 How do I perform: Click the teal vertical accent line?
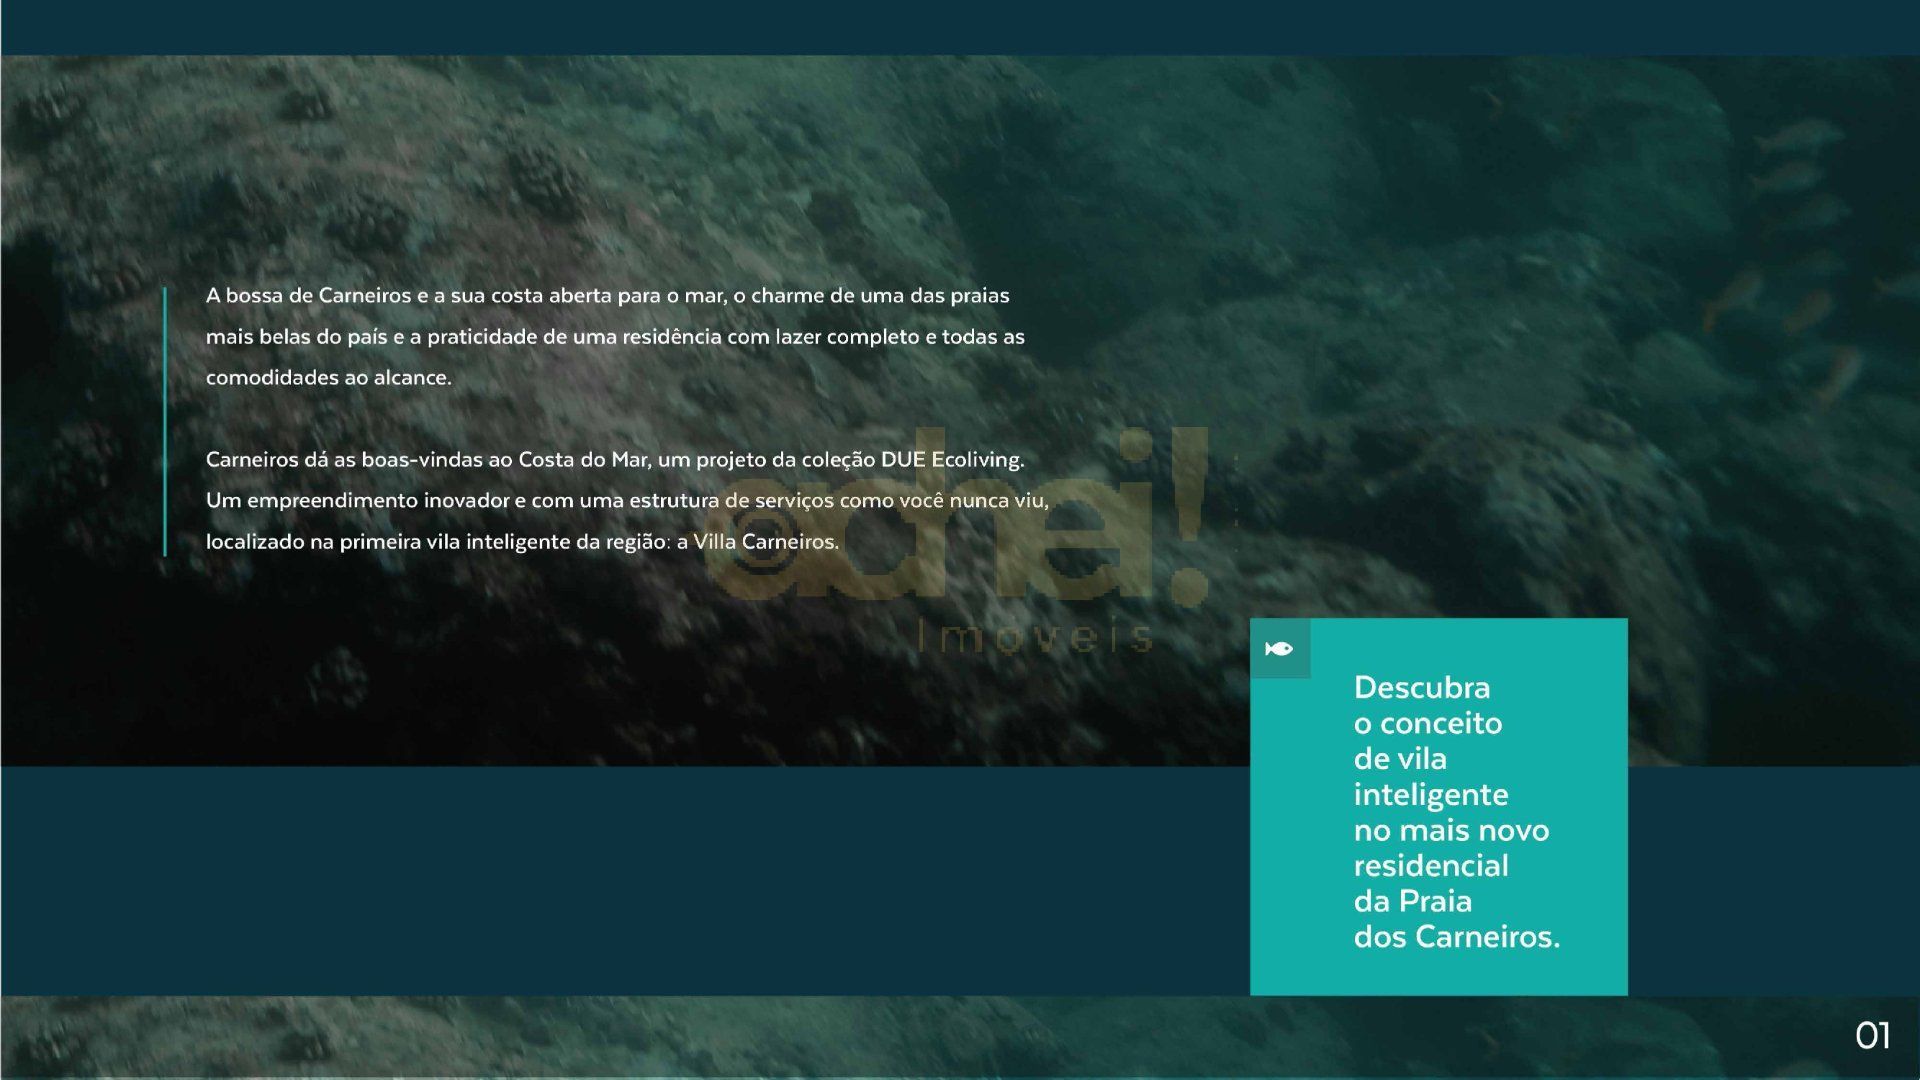[x=165, y=420]
